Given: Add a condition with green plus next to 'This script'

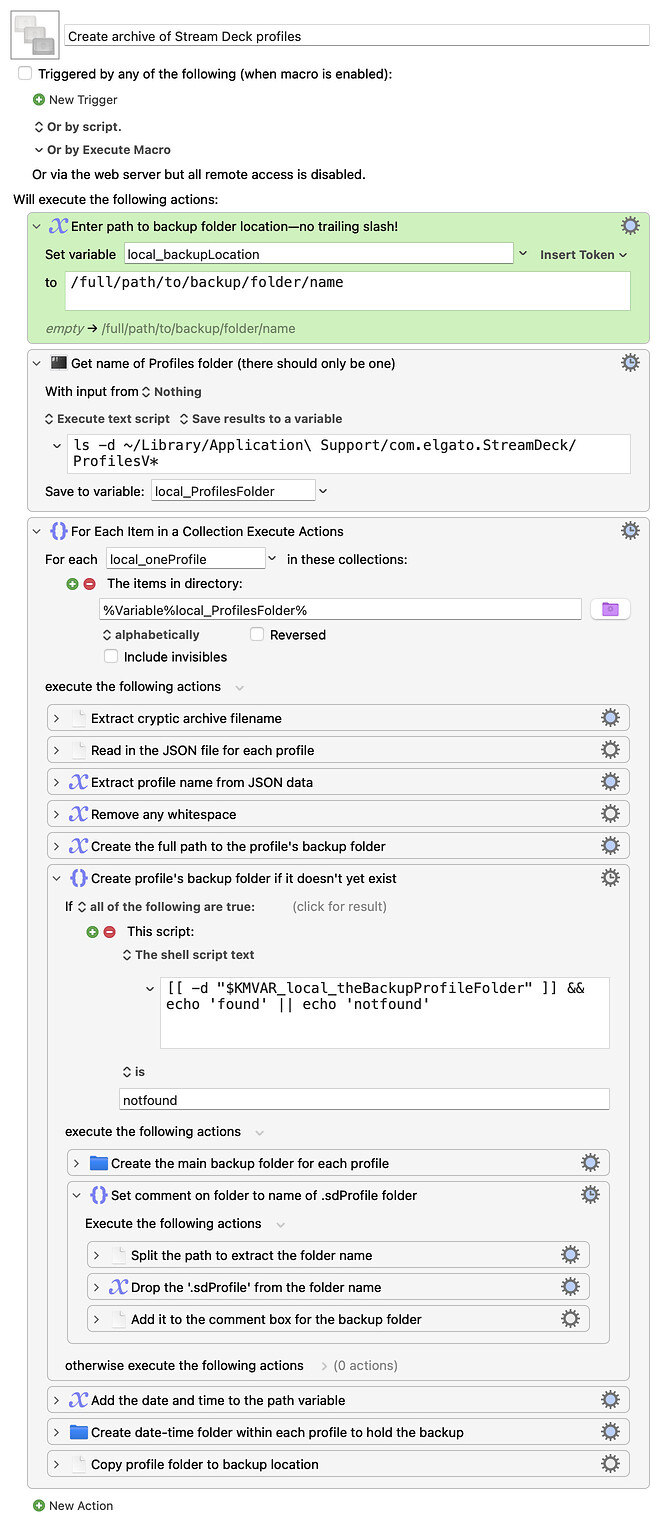Looking at the screenshot, I should tap(92, 932).
